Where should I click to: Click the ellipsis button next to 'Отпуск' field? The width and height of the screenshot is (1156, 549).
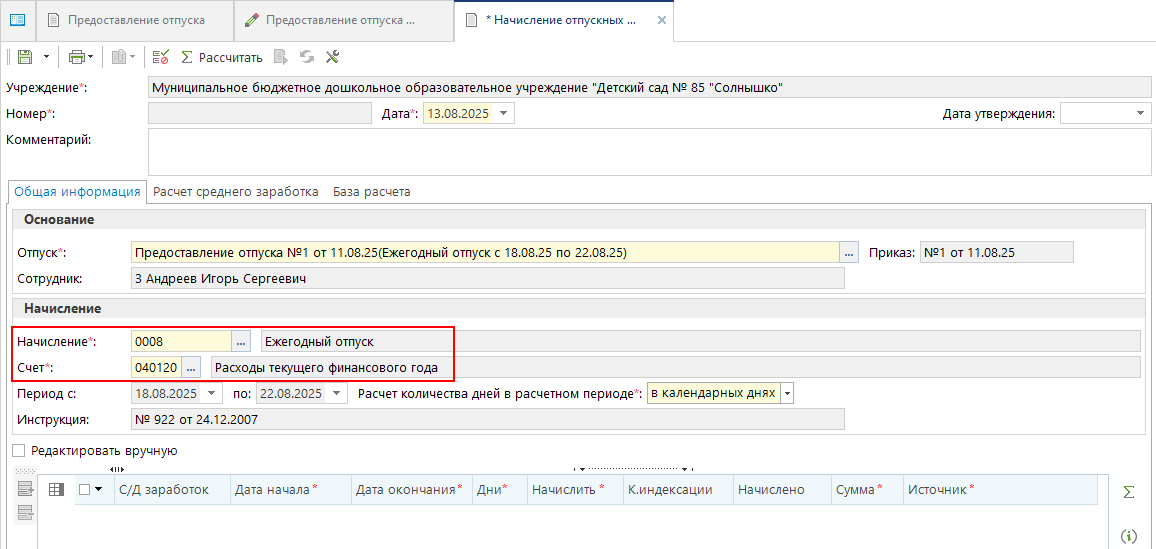(x=849, y=253)
